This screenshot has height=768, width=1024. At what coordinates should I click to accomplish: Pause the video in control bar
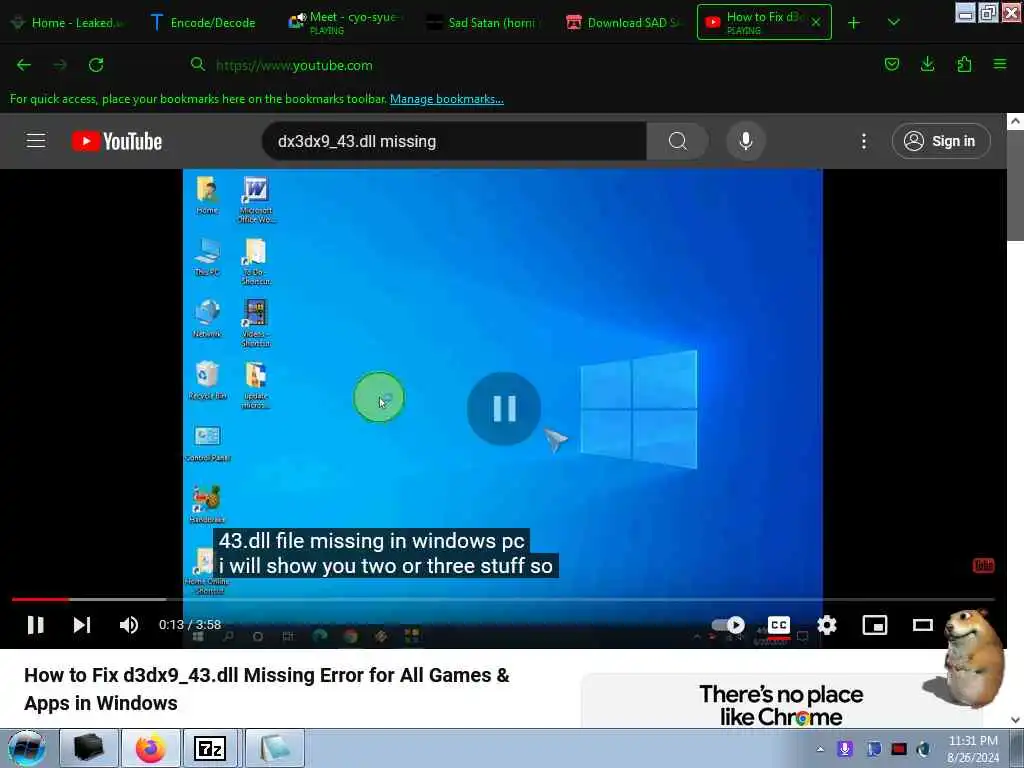click(36, 625)
